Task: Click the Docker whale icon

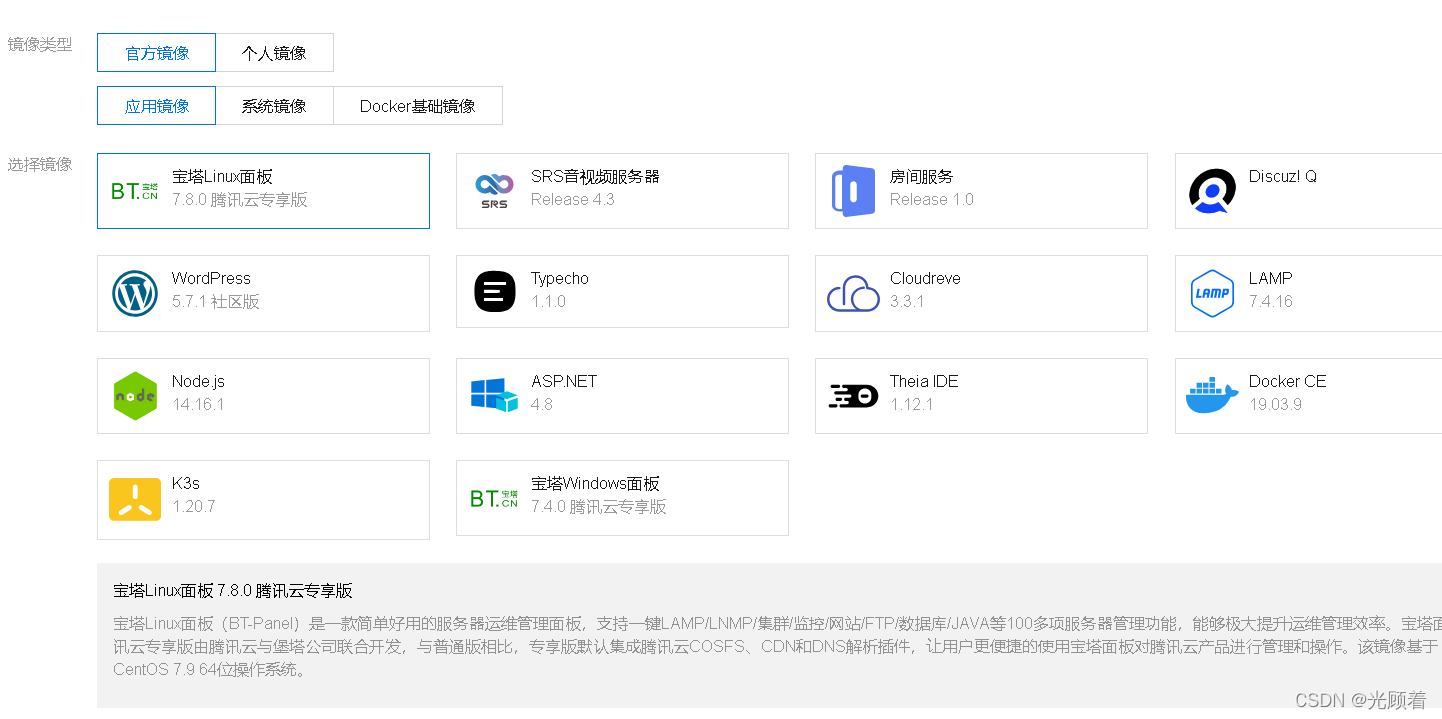Action: coord(1212,396)
